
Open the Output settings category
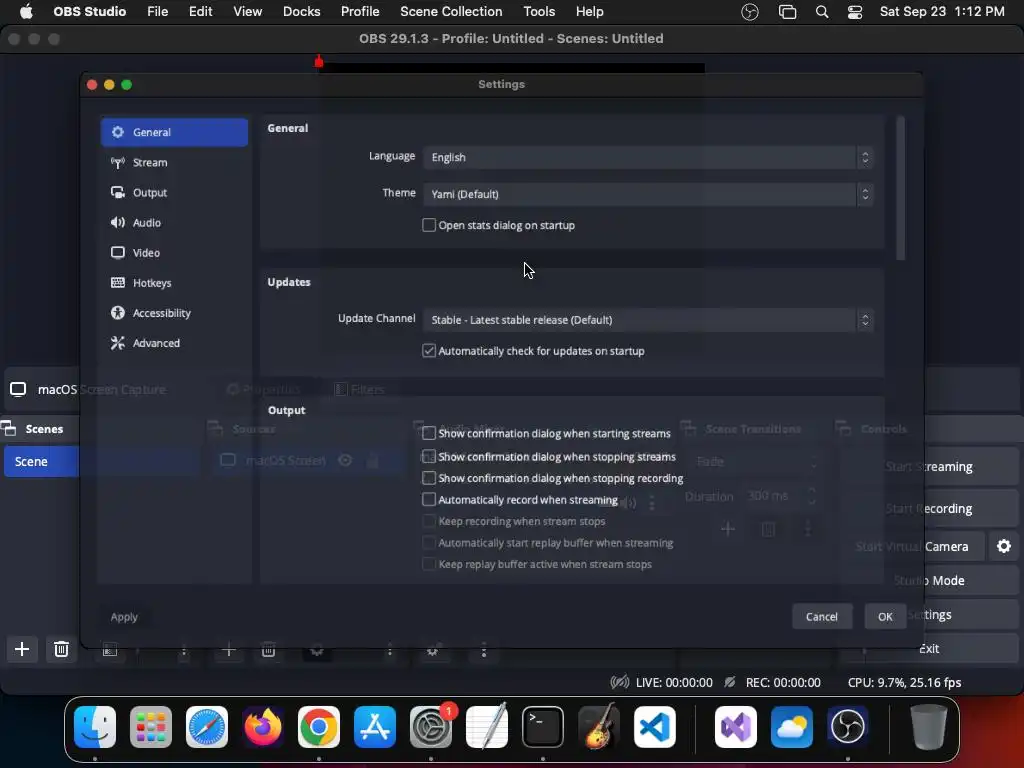click(x=174, y=193)
